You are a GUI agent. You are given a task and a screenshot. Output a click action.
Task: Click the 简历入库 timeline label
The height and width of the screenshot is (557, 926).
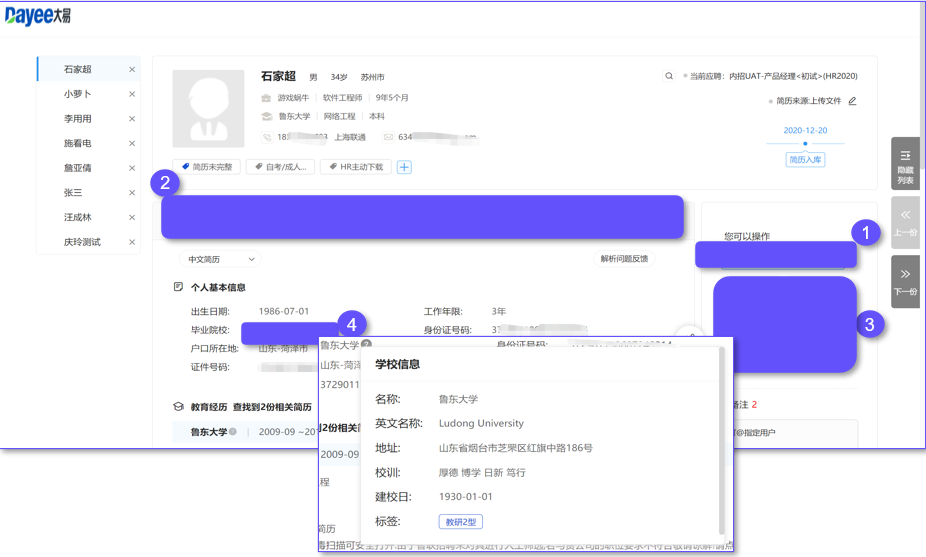(805, 159)
